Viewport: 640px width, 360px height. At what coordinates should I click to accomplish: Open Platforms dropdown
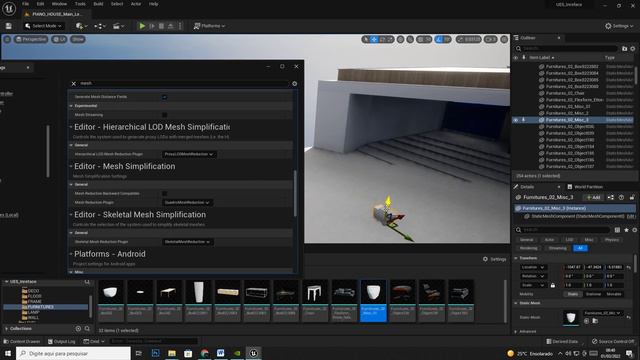[x=209, y=26]
